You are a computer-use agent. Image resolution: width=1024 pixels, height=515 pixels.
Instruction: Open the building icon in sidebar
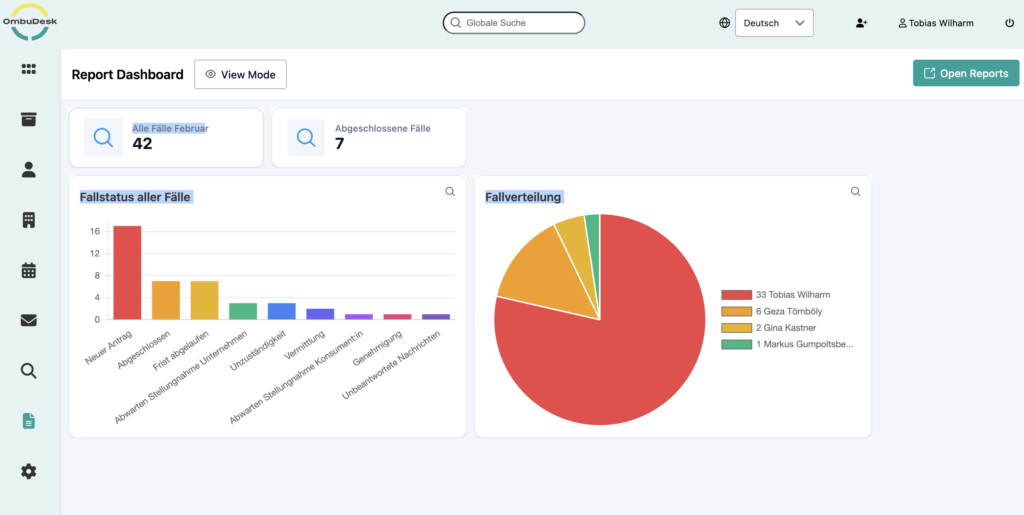pos(29,220)
